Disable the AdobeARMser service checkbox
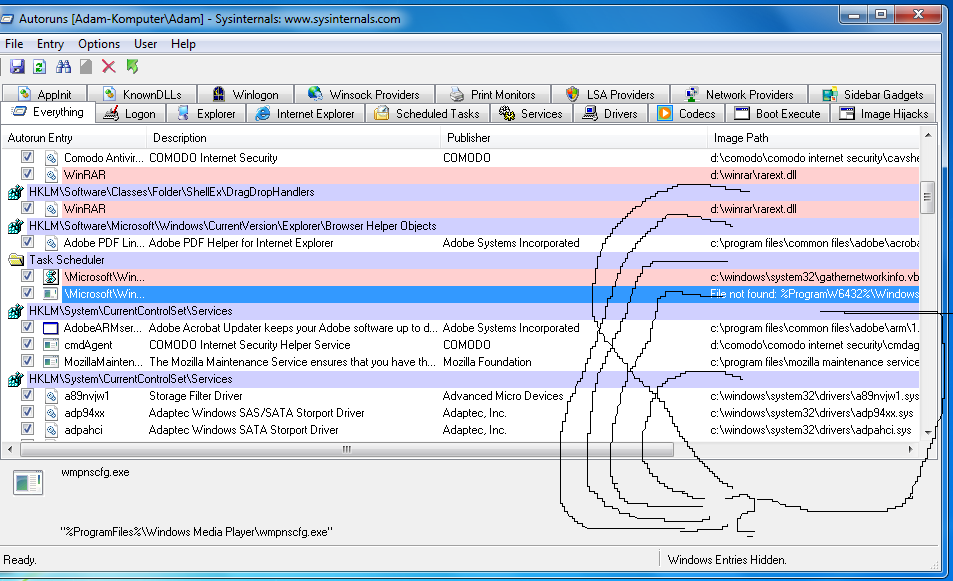 [x=27, y=327]
